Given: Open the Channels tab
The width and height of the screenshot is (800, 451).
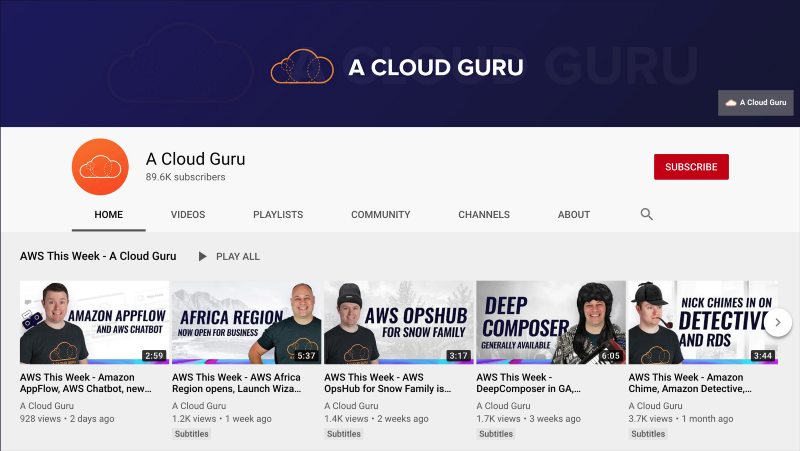Looking at the screenshot, I should (x=484, y=215).
